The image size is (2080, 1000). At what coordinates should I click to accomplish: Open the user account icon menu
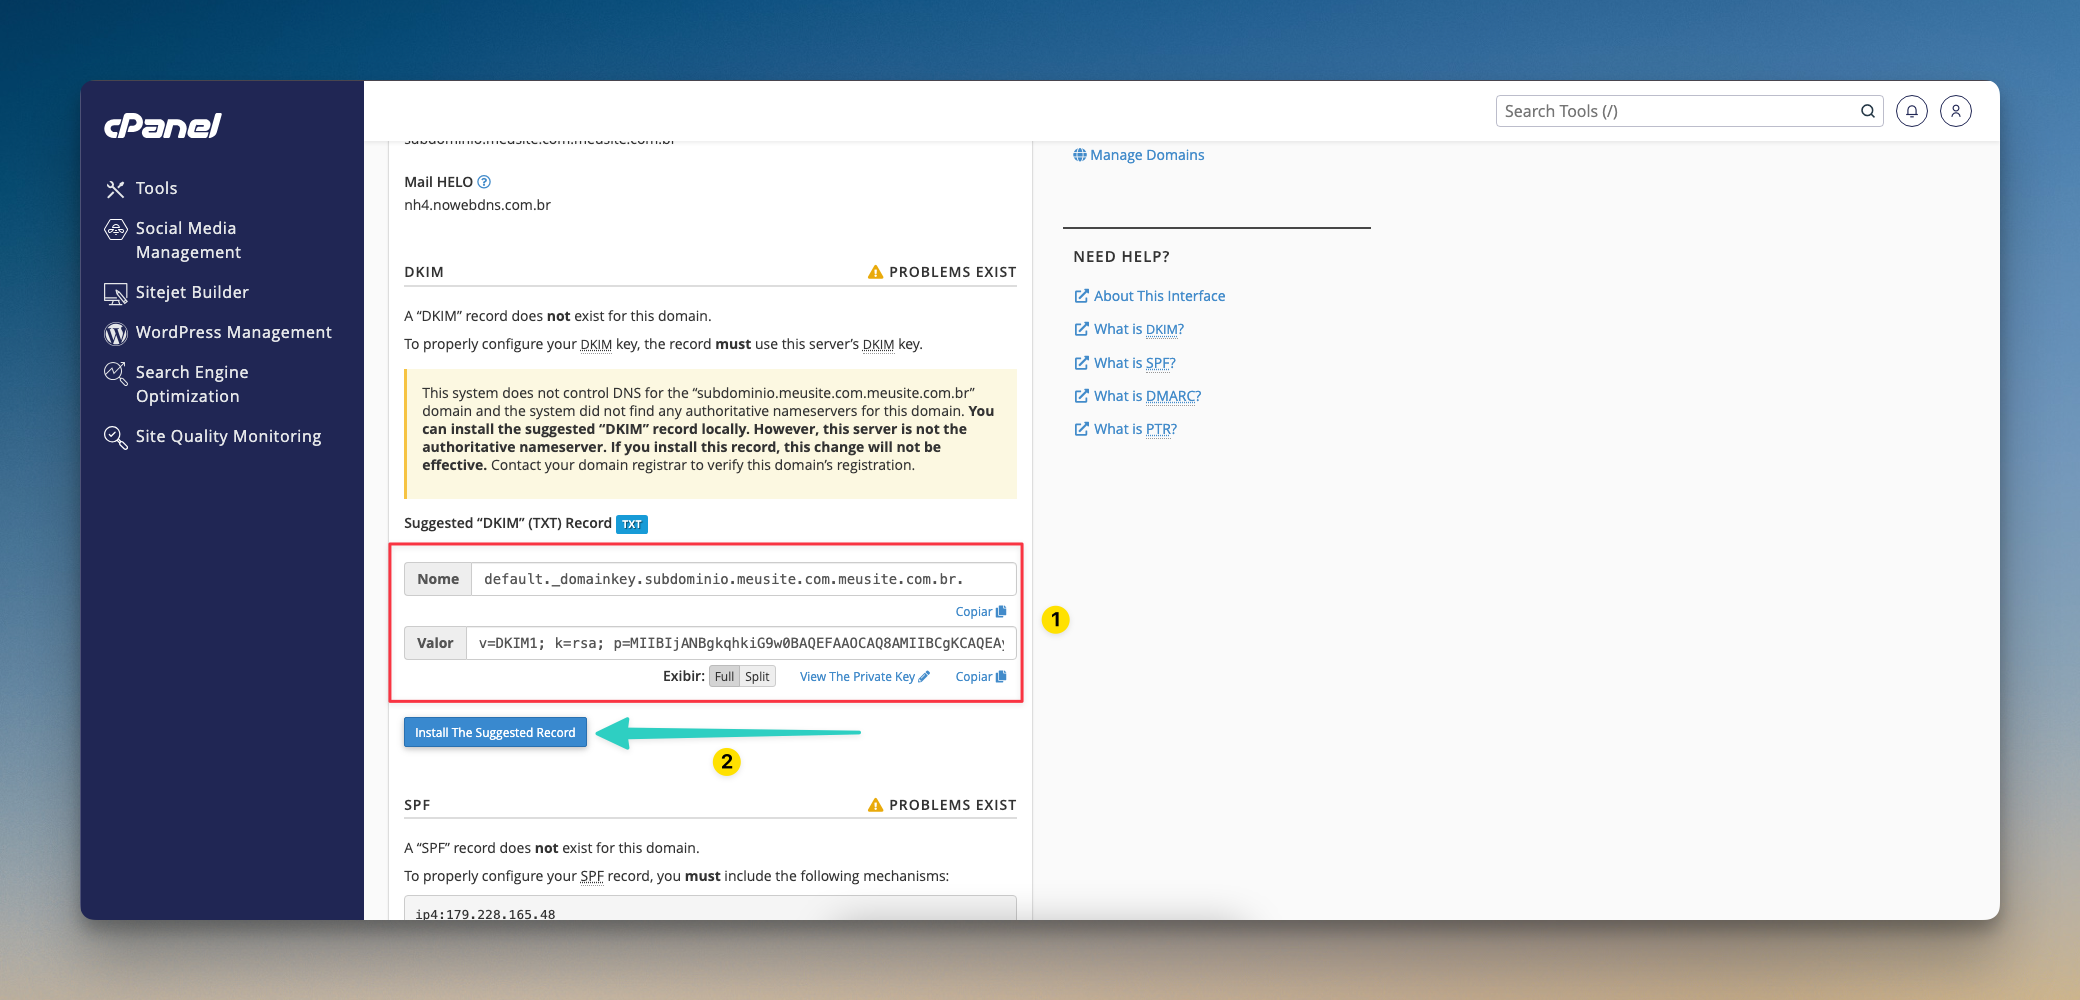click(1955, 111)
